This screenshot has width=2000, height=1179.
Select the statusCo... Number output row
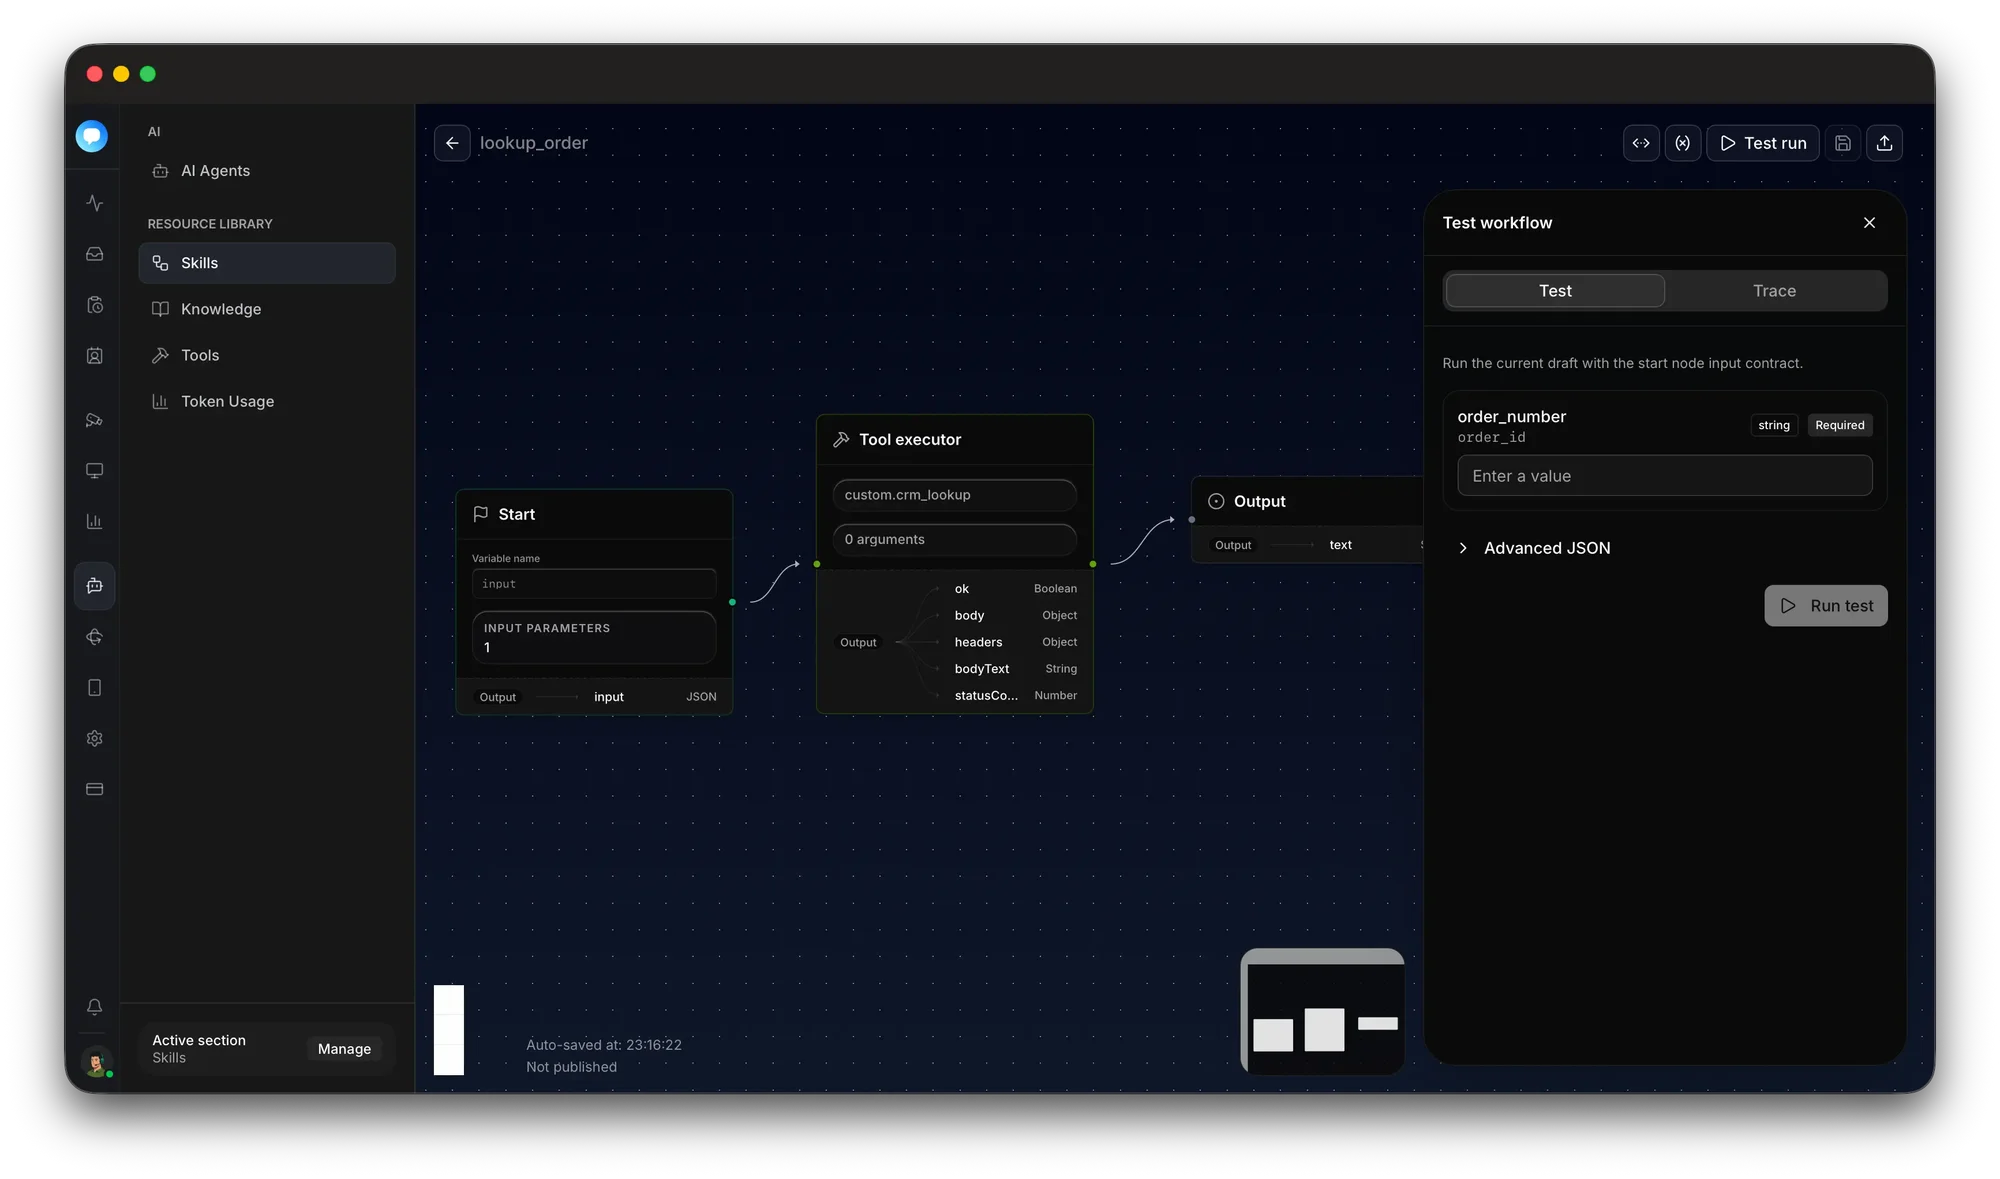pyautogui.click(x=1014, y=696)
